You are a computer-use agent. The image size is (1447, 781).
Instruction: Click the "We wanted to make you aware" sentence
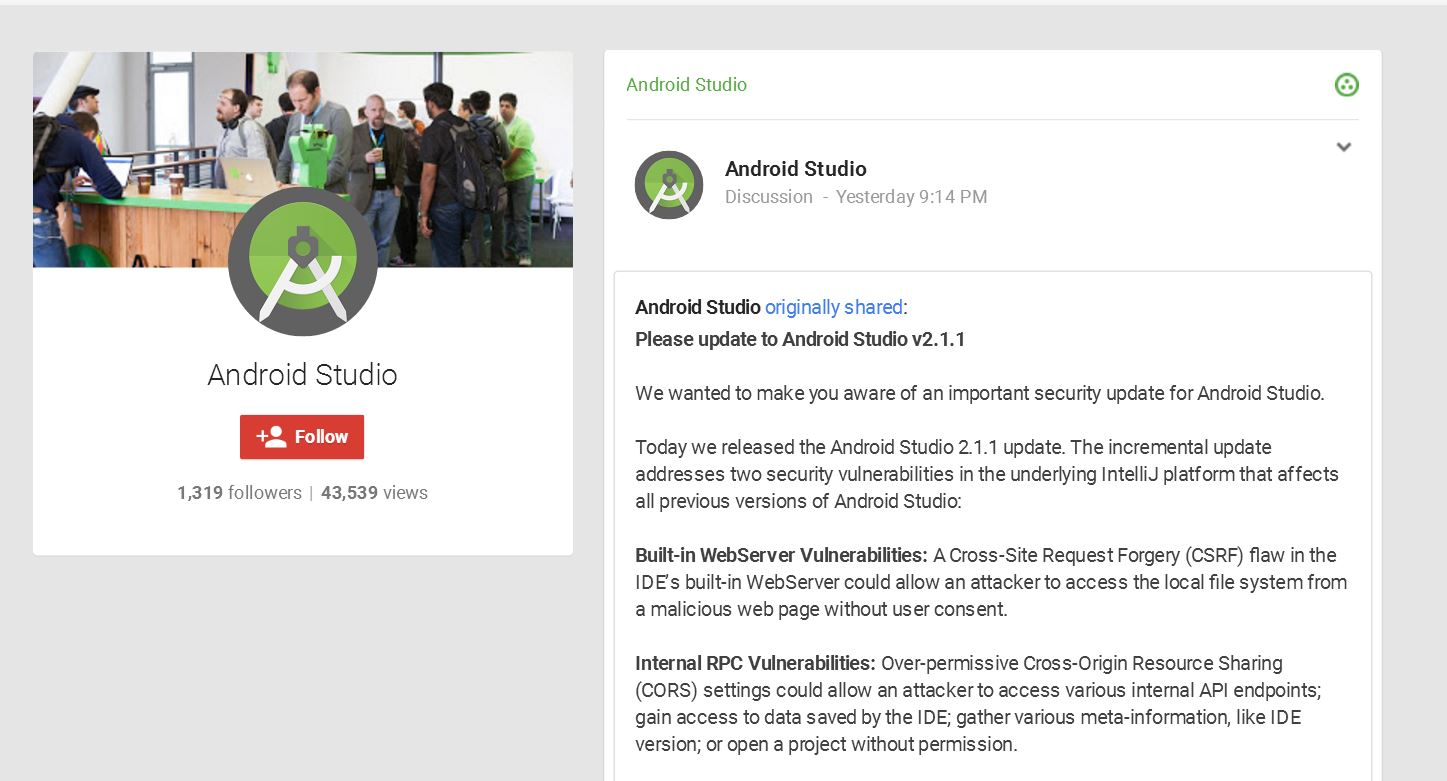point(979,393)
